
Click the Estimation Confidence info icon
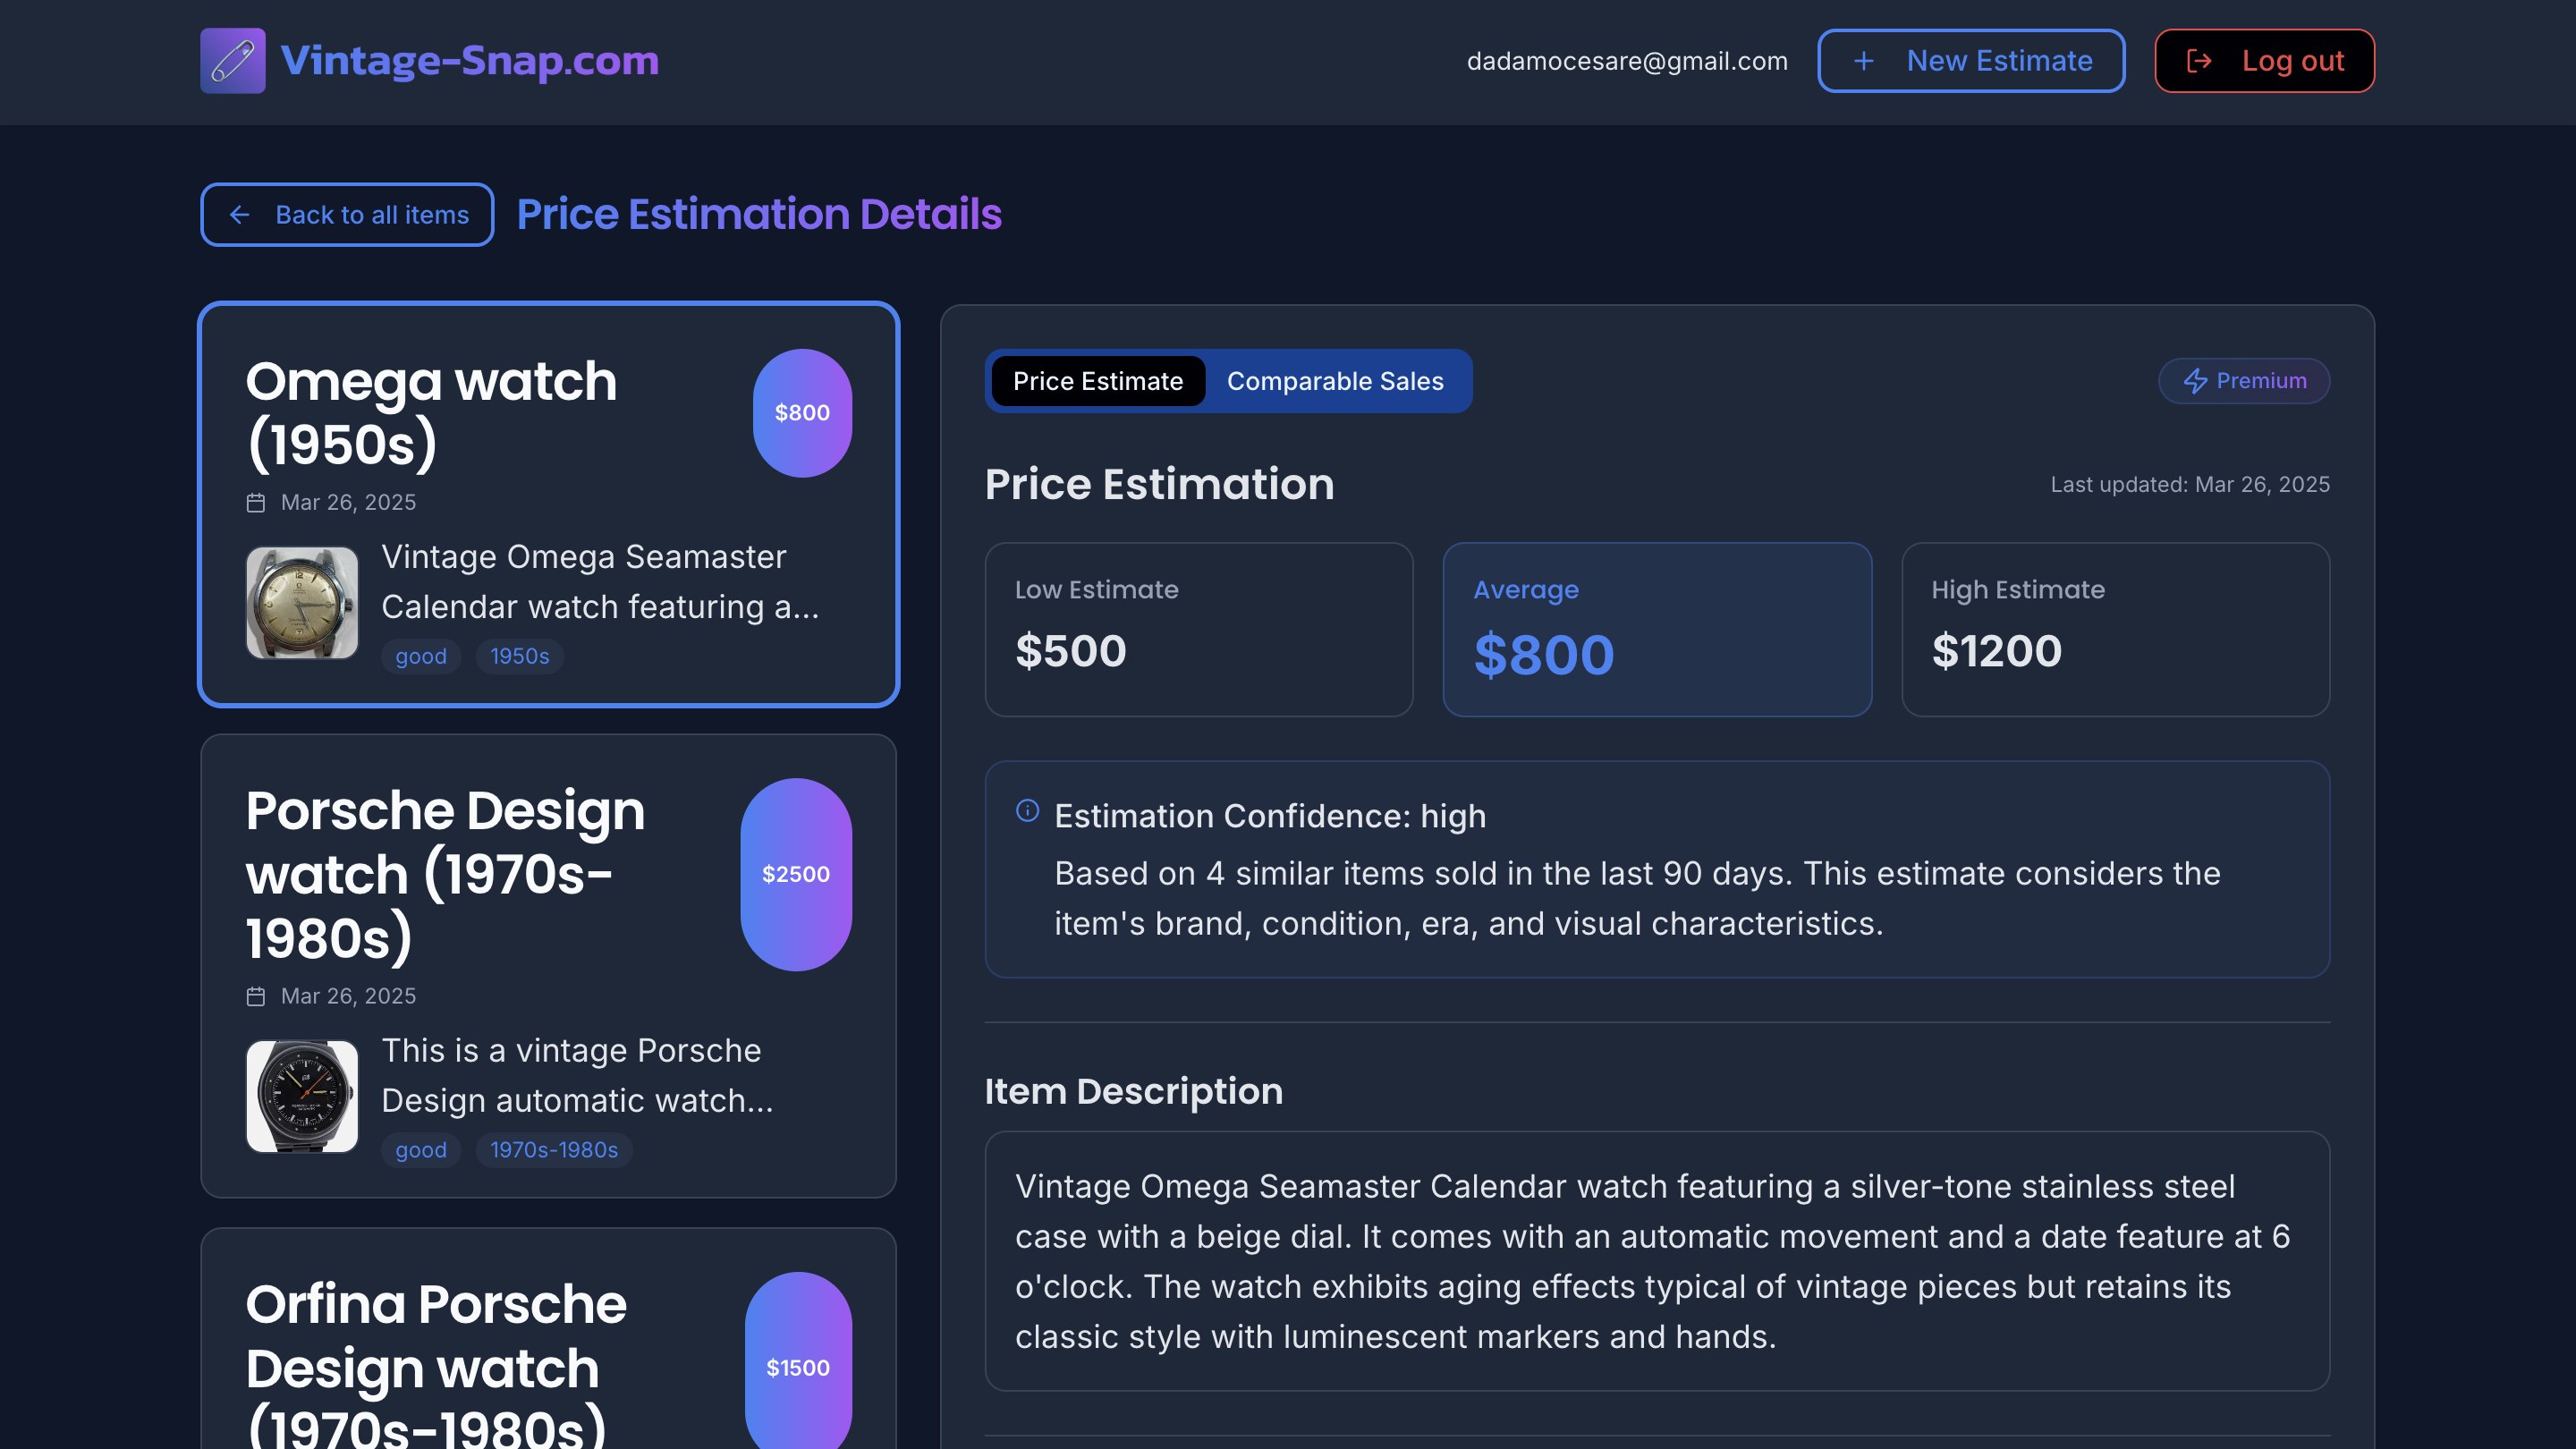pyautogui.click(x=1027, y=811)
